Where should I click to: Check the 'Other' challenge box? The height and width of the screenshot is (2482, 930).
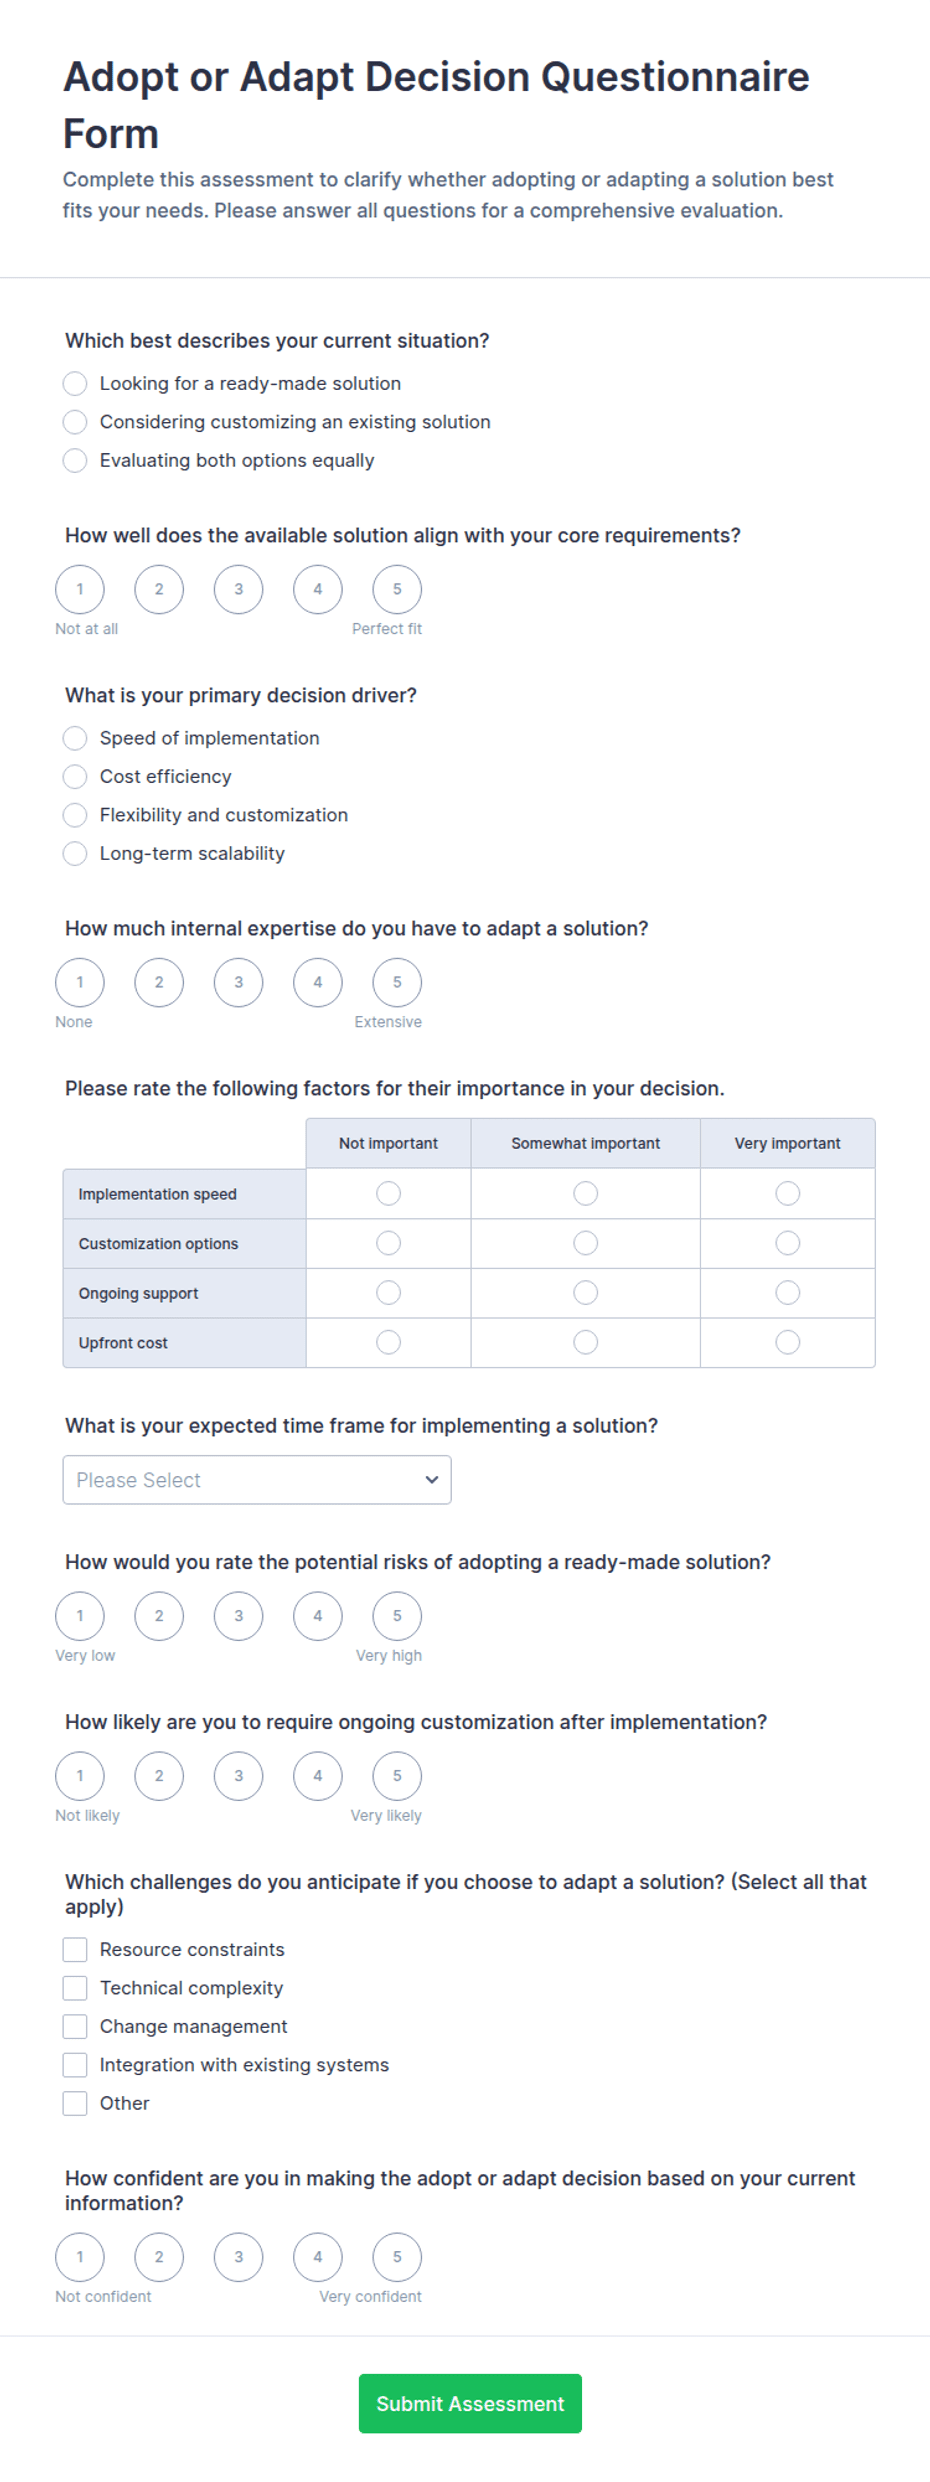[75, 2104]
